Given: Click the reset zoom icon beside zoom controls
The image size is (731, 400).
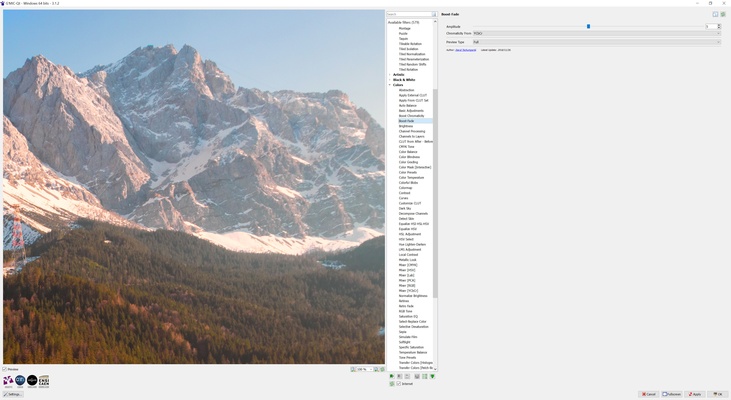Looking at the screenshot, I should coord(382,369).
